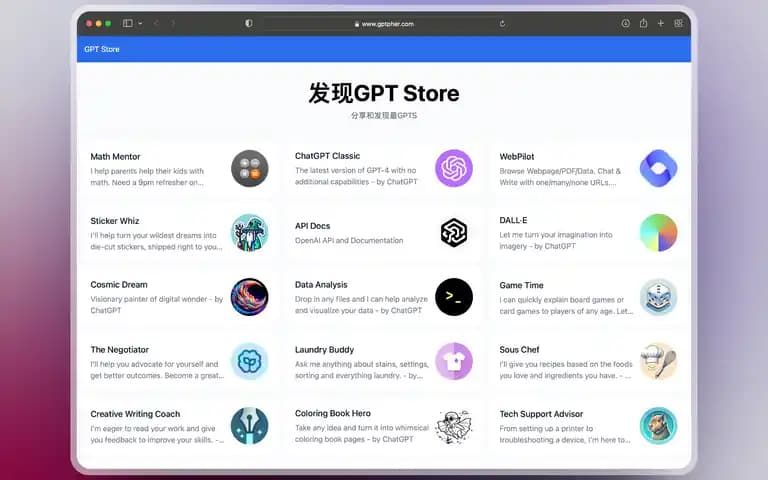Click "Browse Webpage/PDF/Data" description
This screenshot has height=480, width=768.
point(560,177)
